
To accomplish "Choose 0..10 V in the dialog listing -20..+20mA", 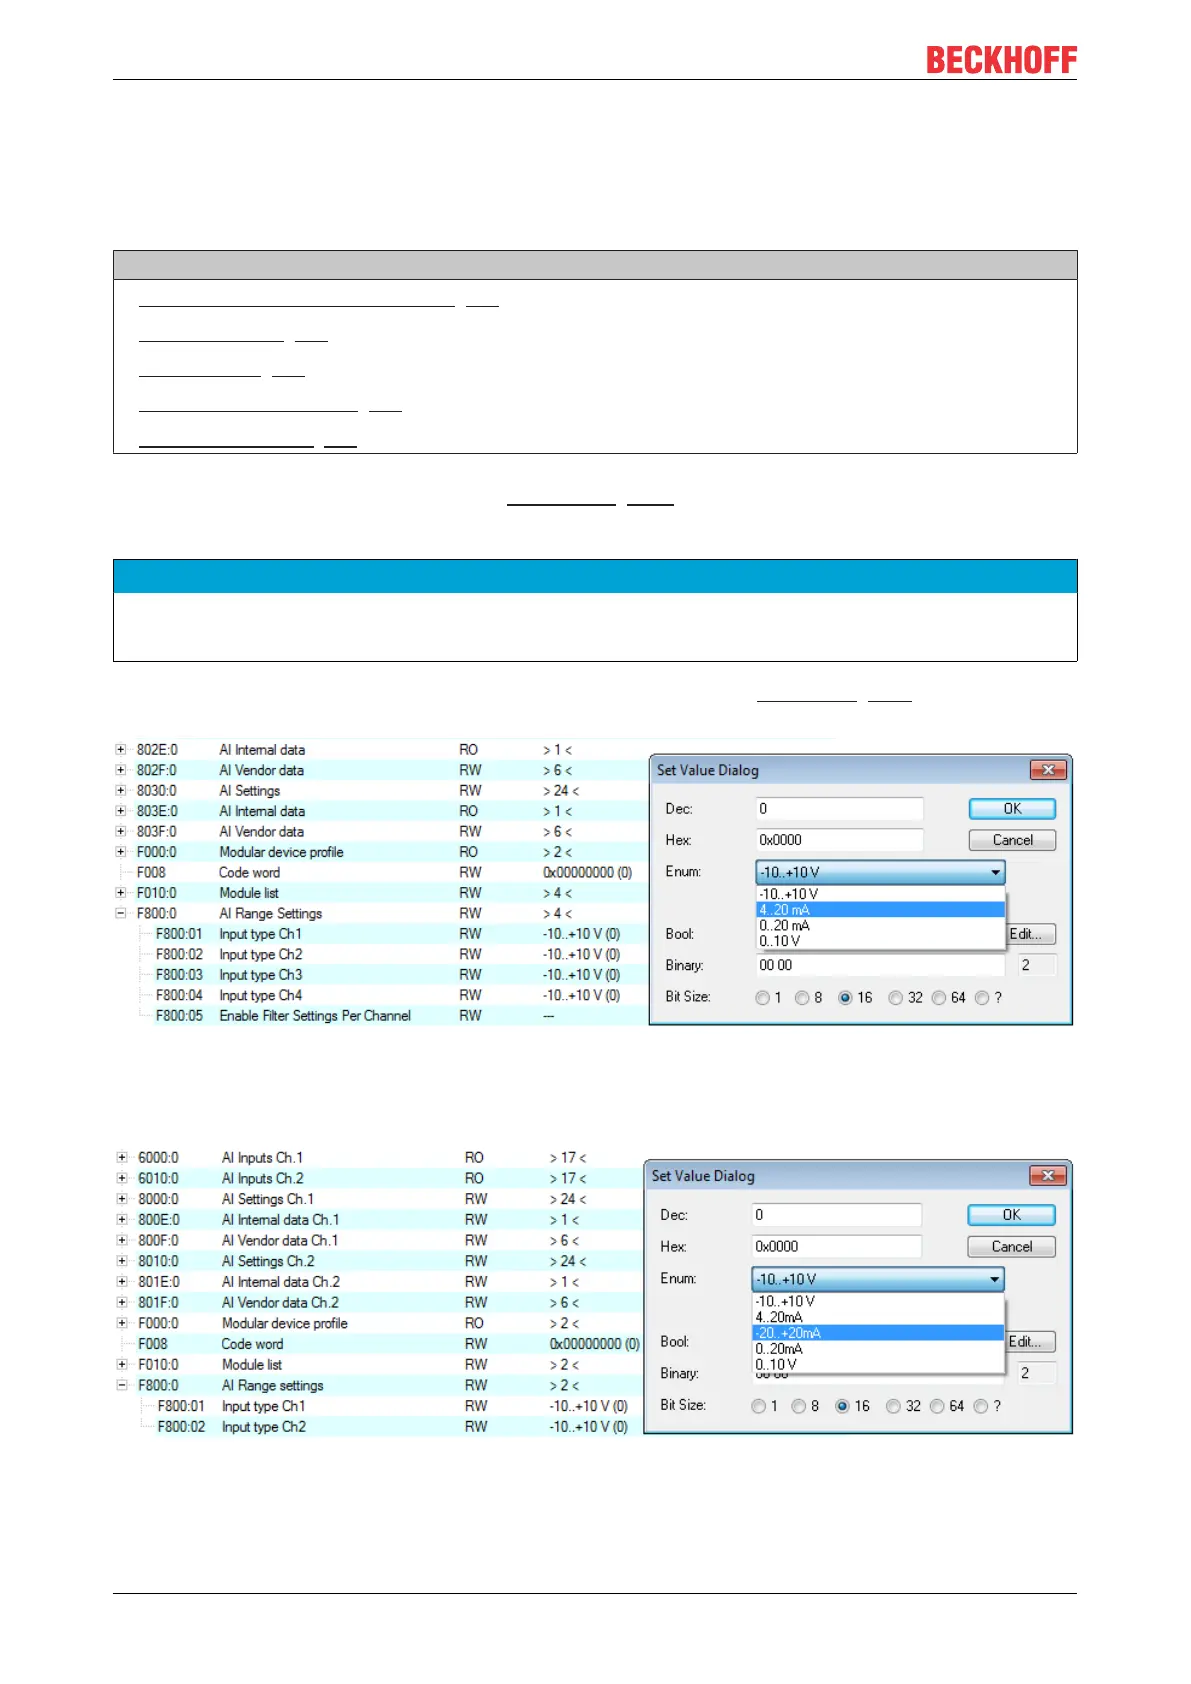I will coord(878,1364).
